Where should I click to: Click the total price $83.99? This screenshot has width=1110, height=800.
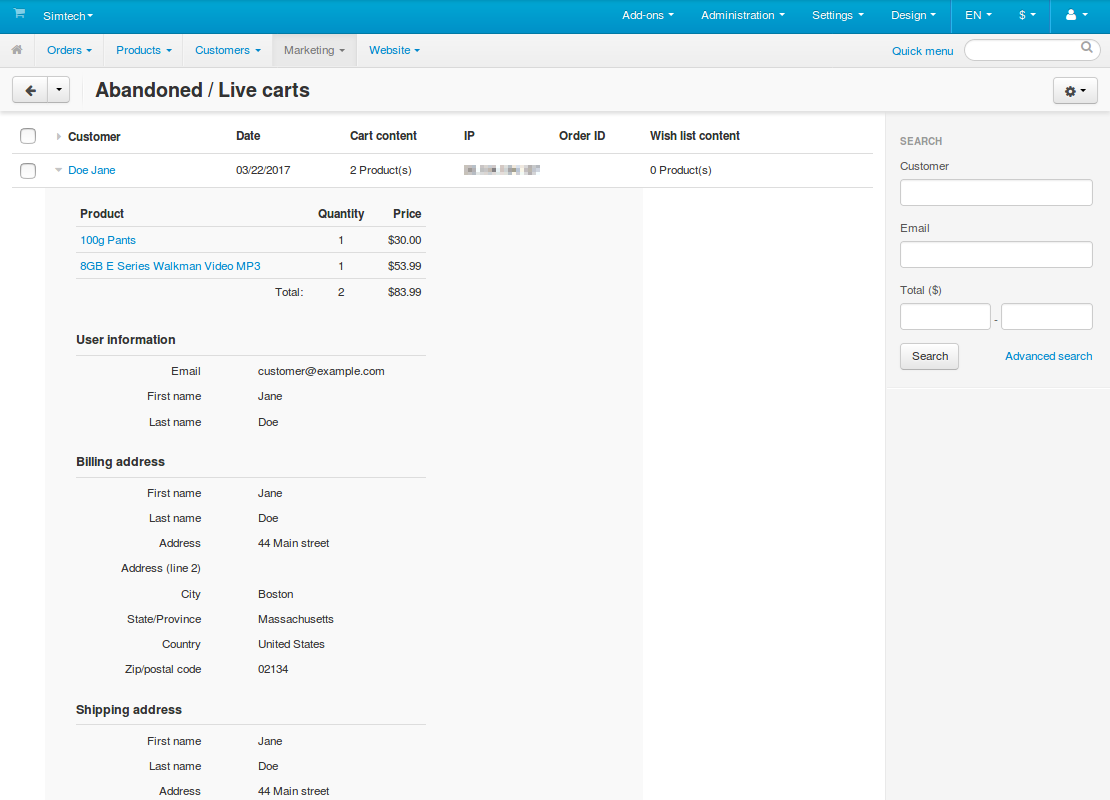(x=404, y=292)
